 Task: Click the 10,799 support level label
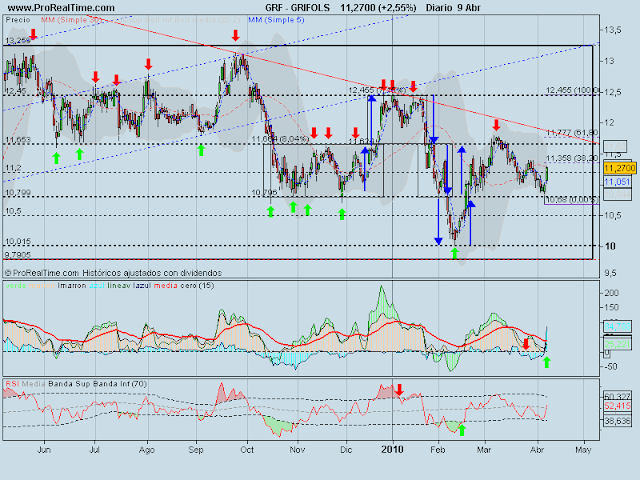coord(18,192)
